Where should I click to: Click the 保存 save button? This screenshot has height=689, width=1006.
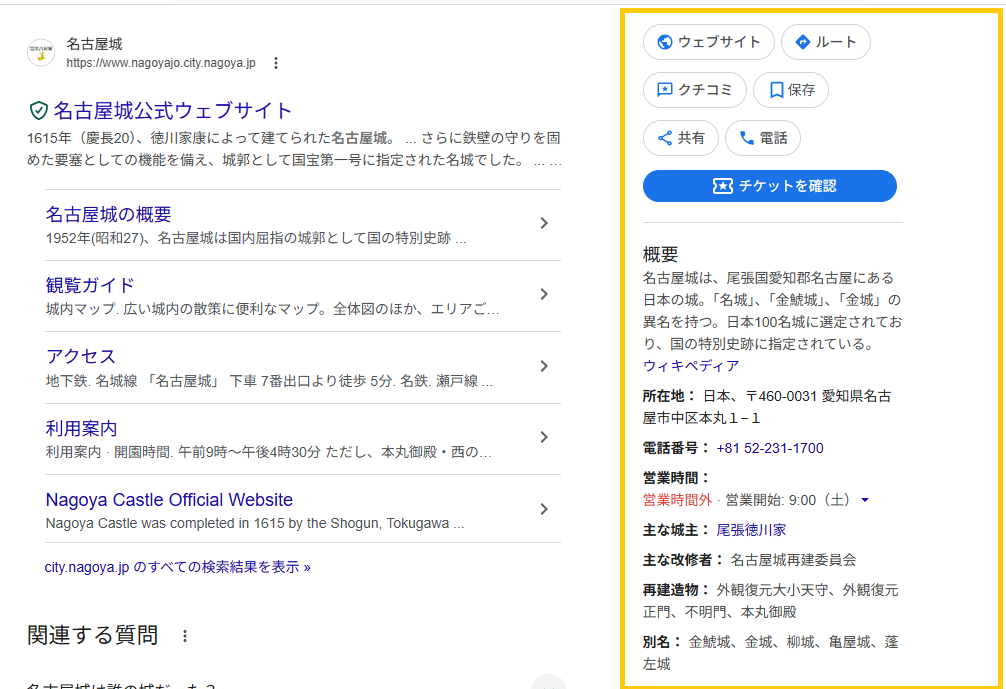[x=791, y=90]
